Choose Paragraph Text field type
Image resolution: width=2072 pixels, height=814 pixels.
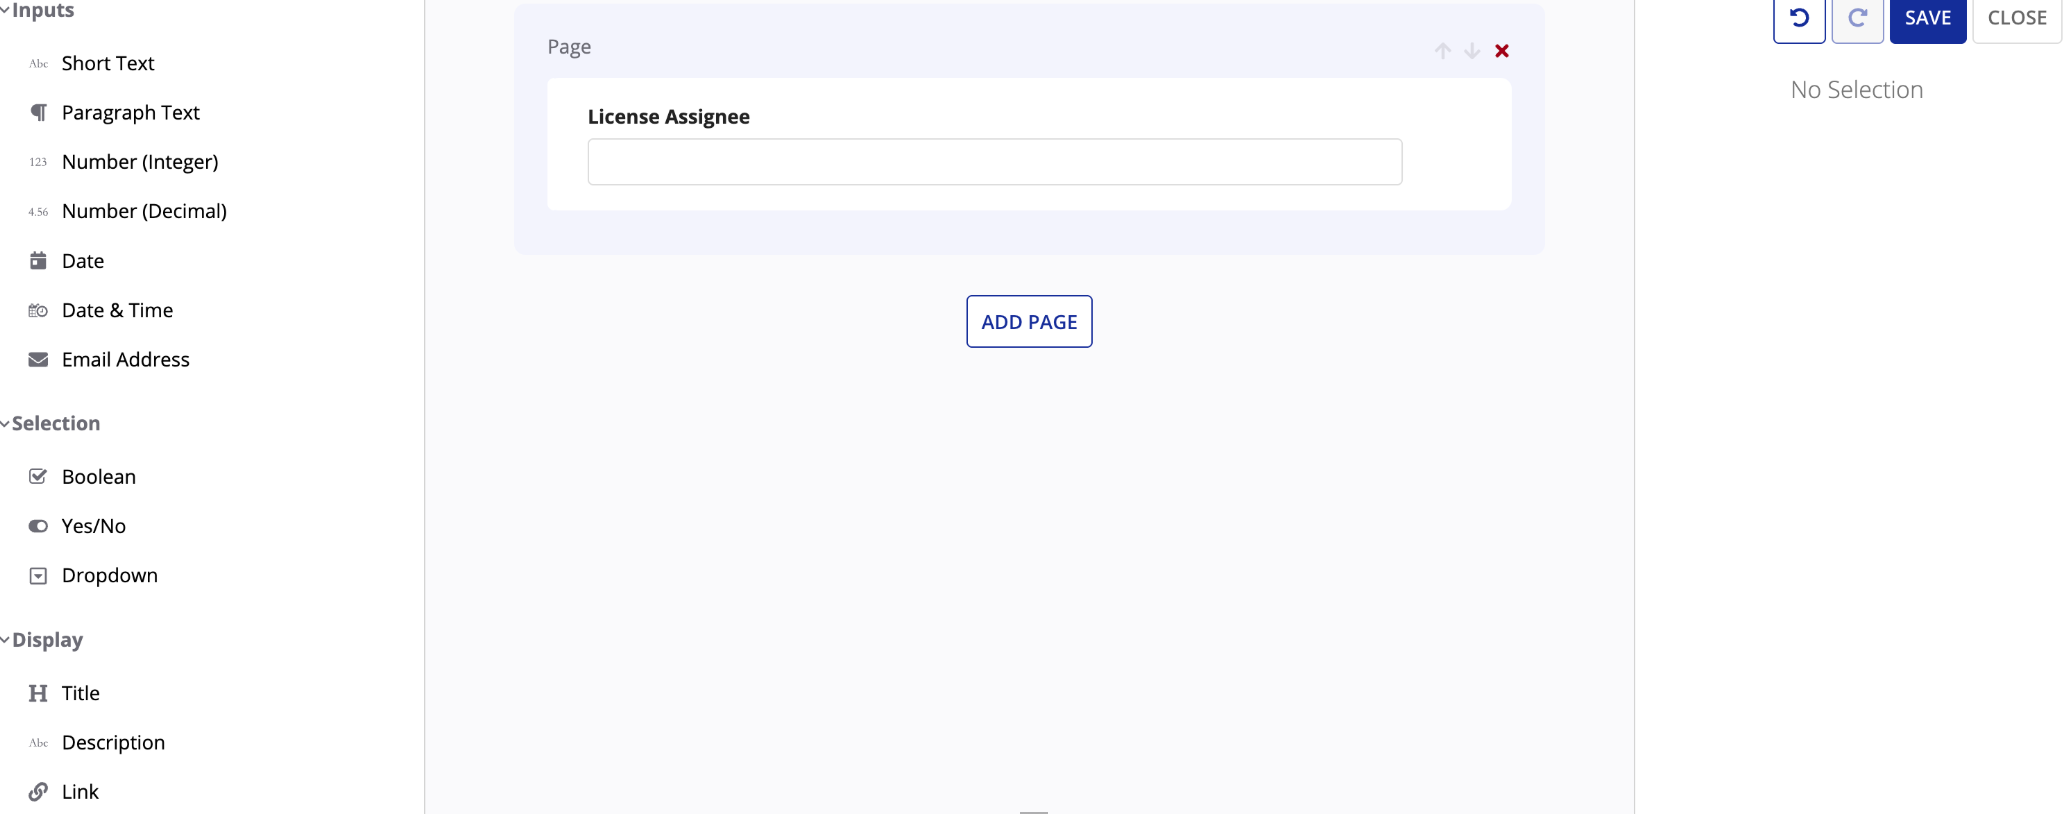tap(131, 113)
